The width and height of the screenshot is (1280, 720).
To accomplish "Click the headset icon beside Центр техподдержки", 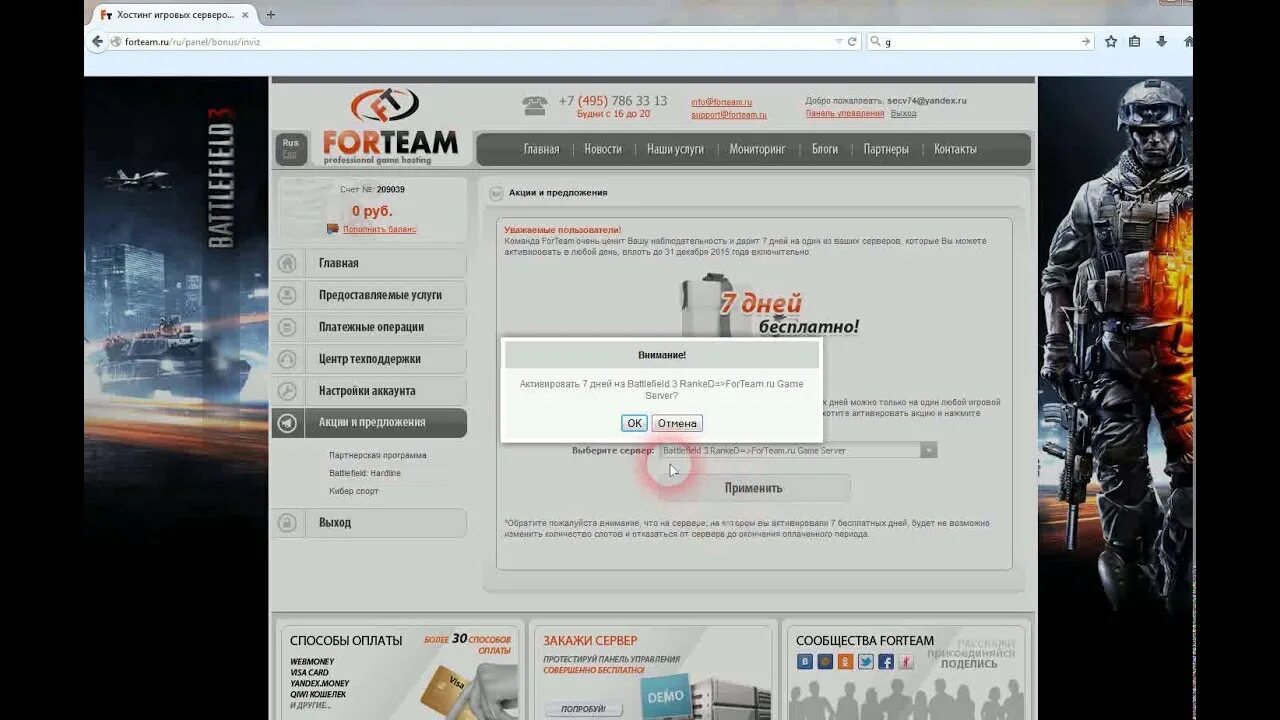I will [287, 359].
